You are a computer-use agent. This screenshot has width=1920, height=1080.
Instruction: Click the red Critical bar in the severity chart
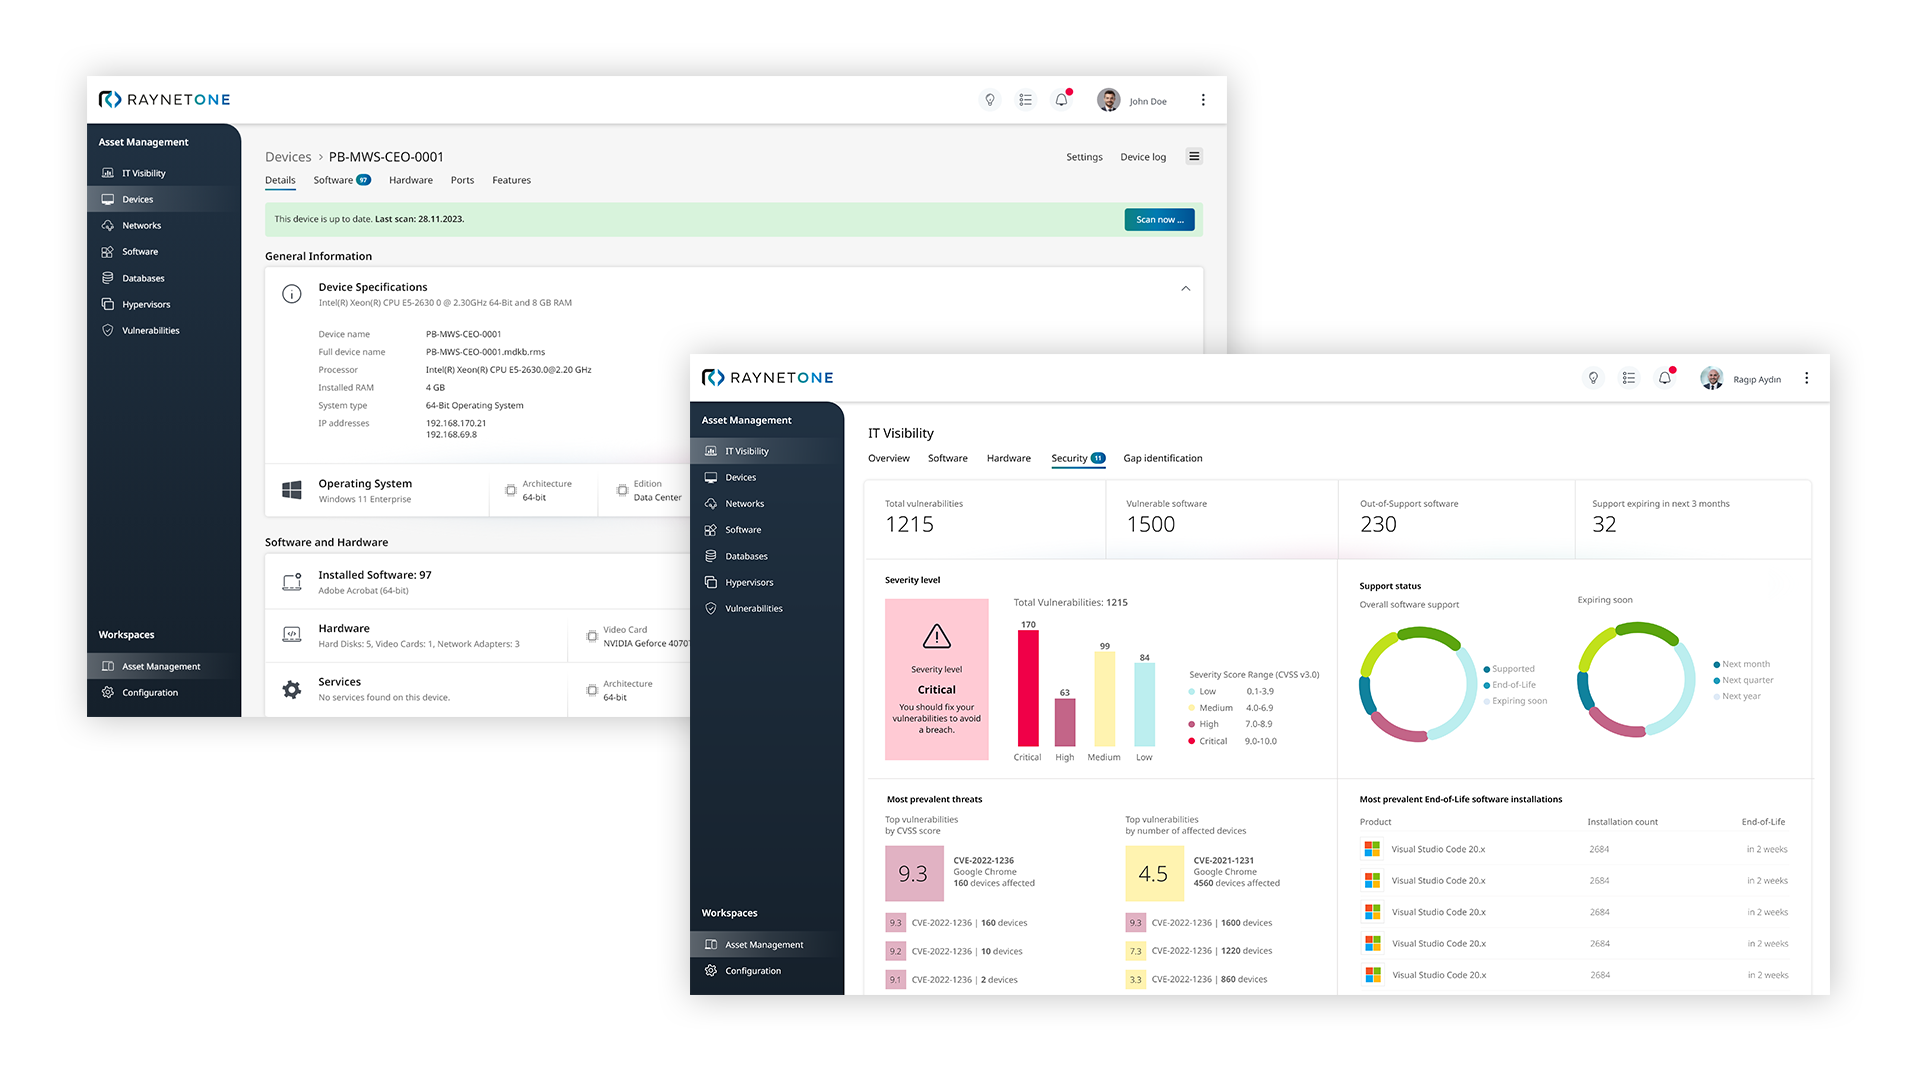1028,688
